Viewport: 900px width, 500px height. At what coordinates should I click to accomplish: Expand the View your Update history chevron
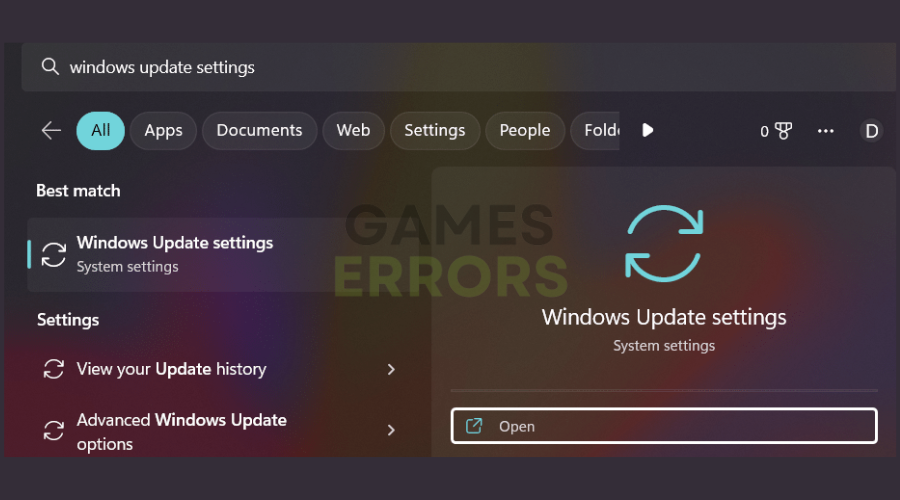(391, 369)
